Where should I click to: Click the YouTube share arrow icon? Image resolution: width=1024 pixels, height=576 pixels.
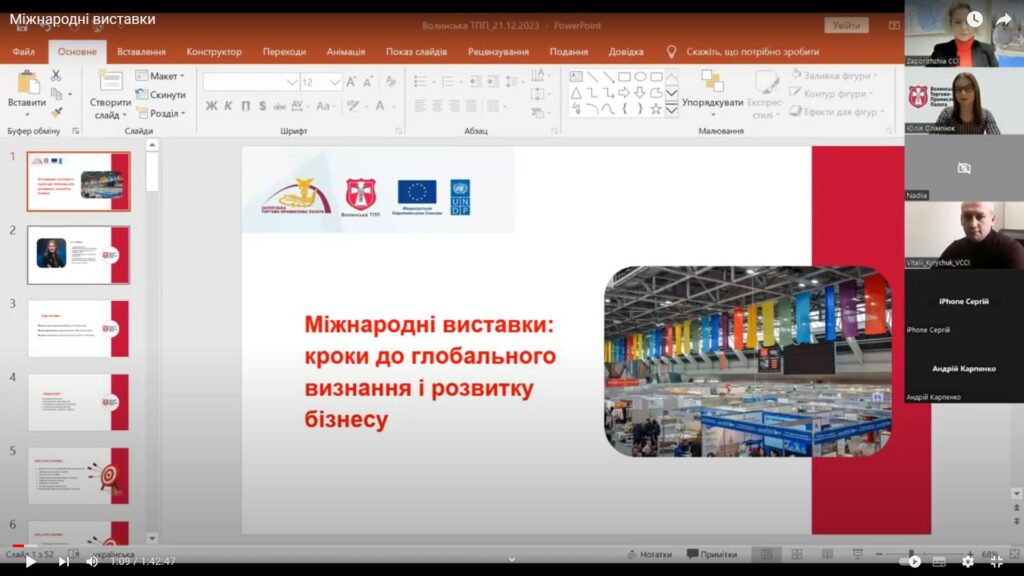point(1004,20)
